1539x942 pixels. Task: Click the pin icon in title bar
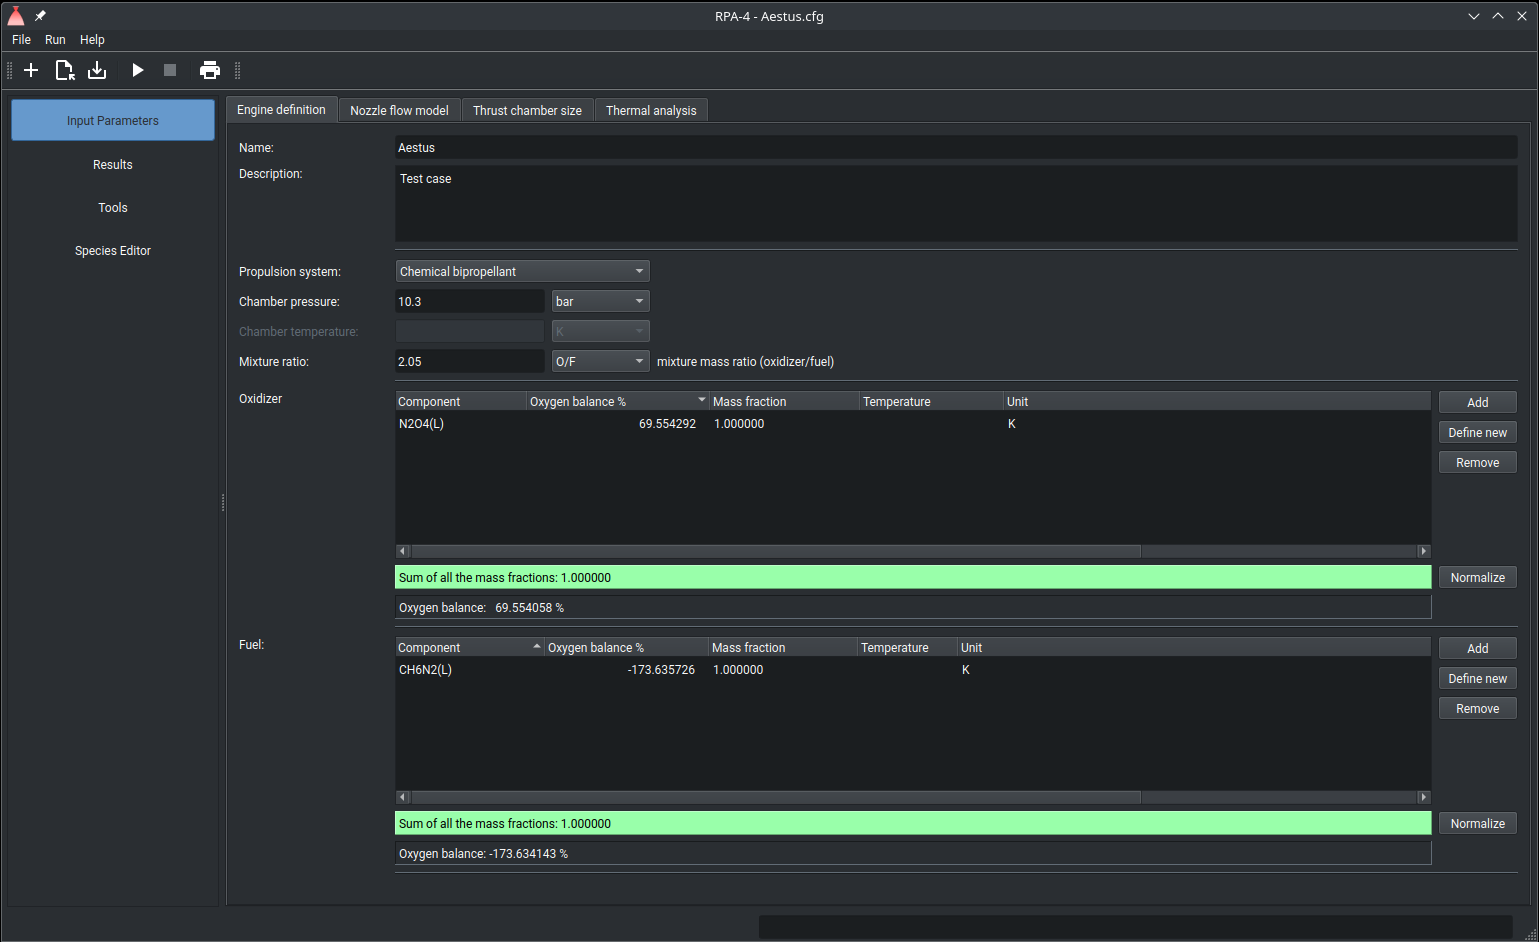41,16
